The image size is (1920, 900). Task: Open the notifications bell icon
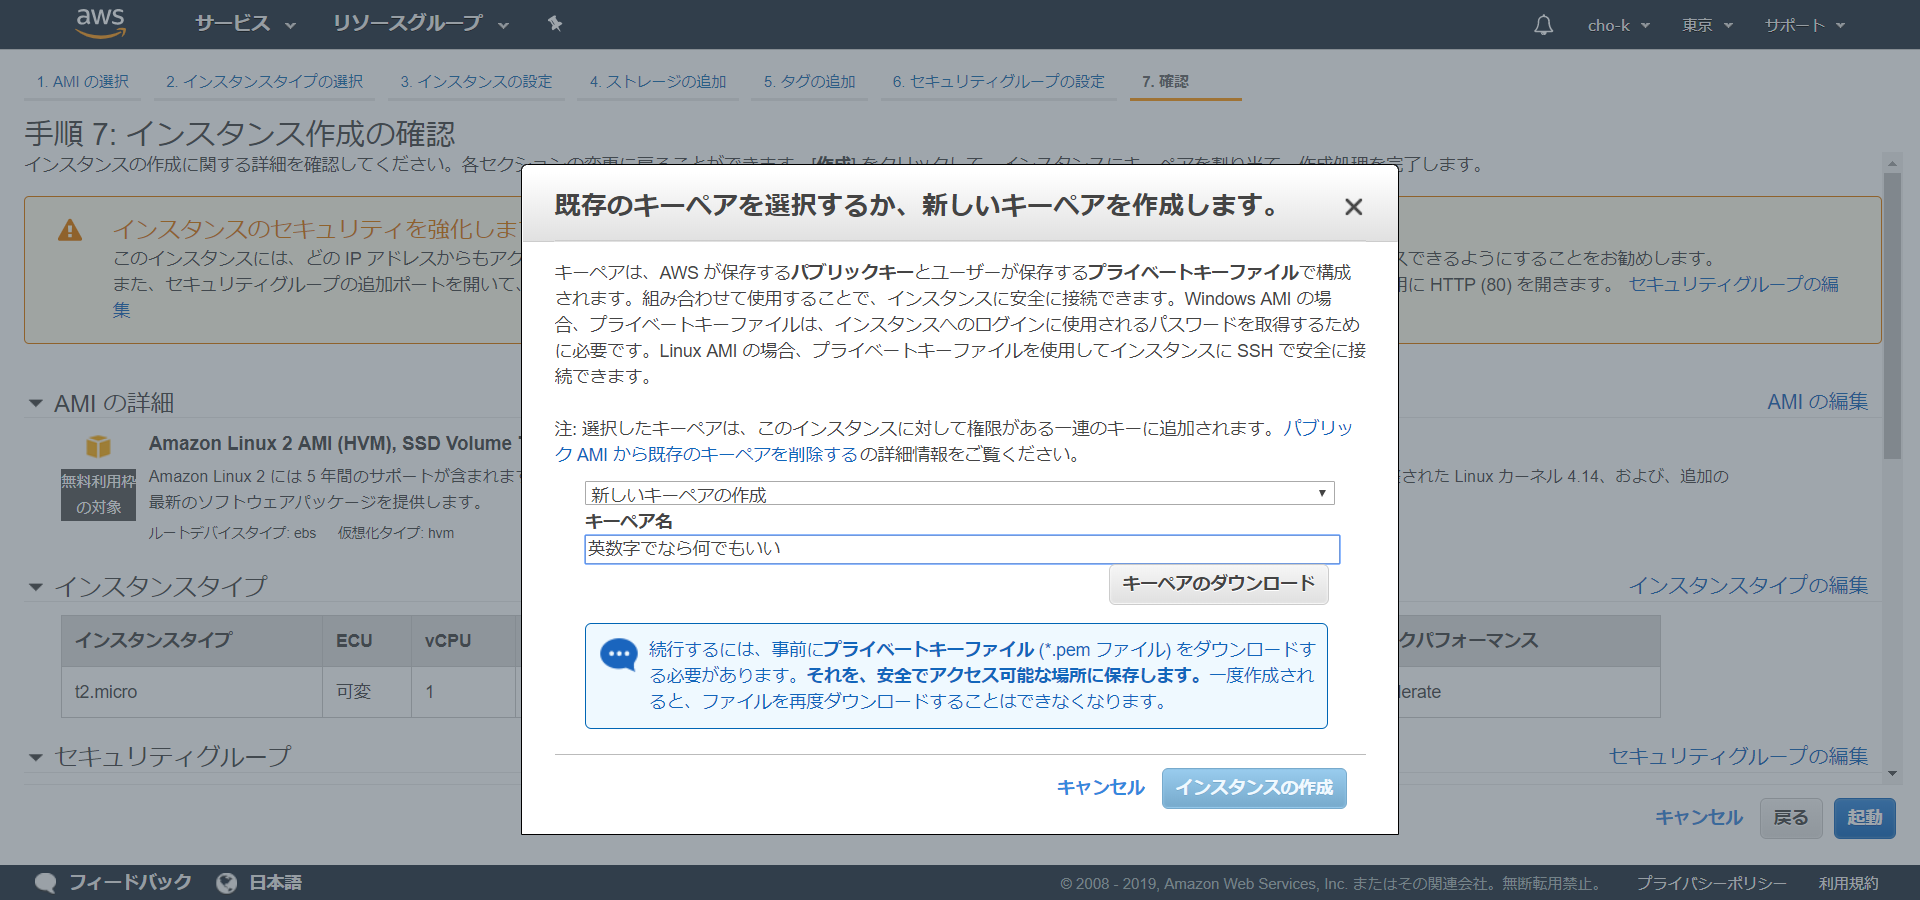point(1543,25)
